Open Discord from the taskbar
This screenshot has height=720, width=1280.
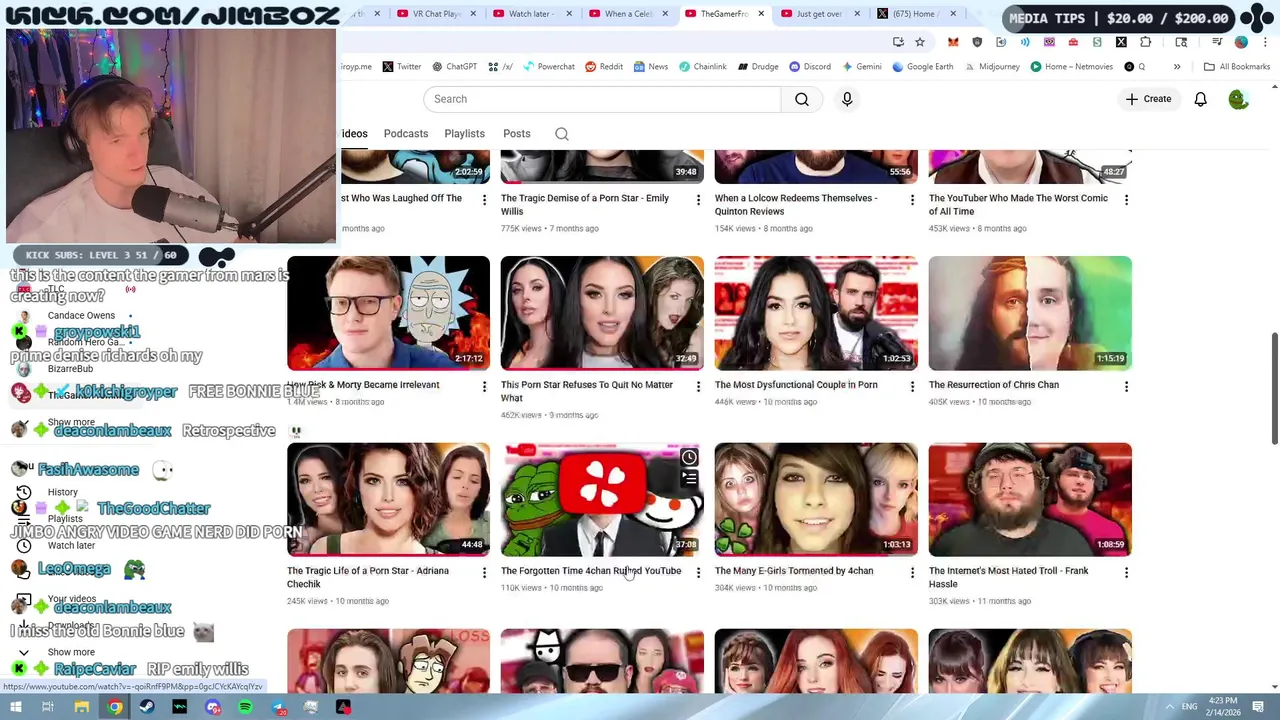coord(213,707)
